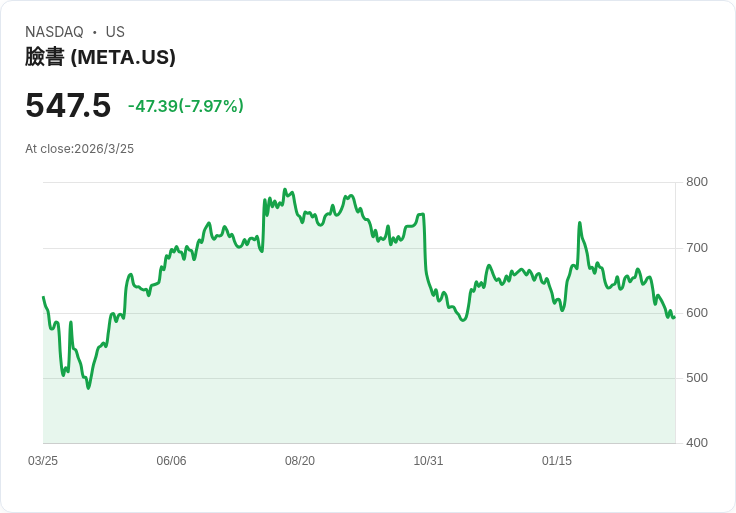Select the 500 y-axis label
The image size is (736, 513).
click(x=696, y=378)
